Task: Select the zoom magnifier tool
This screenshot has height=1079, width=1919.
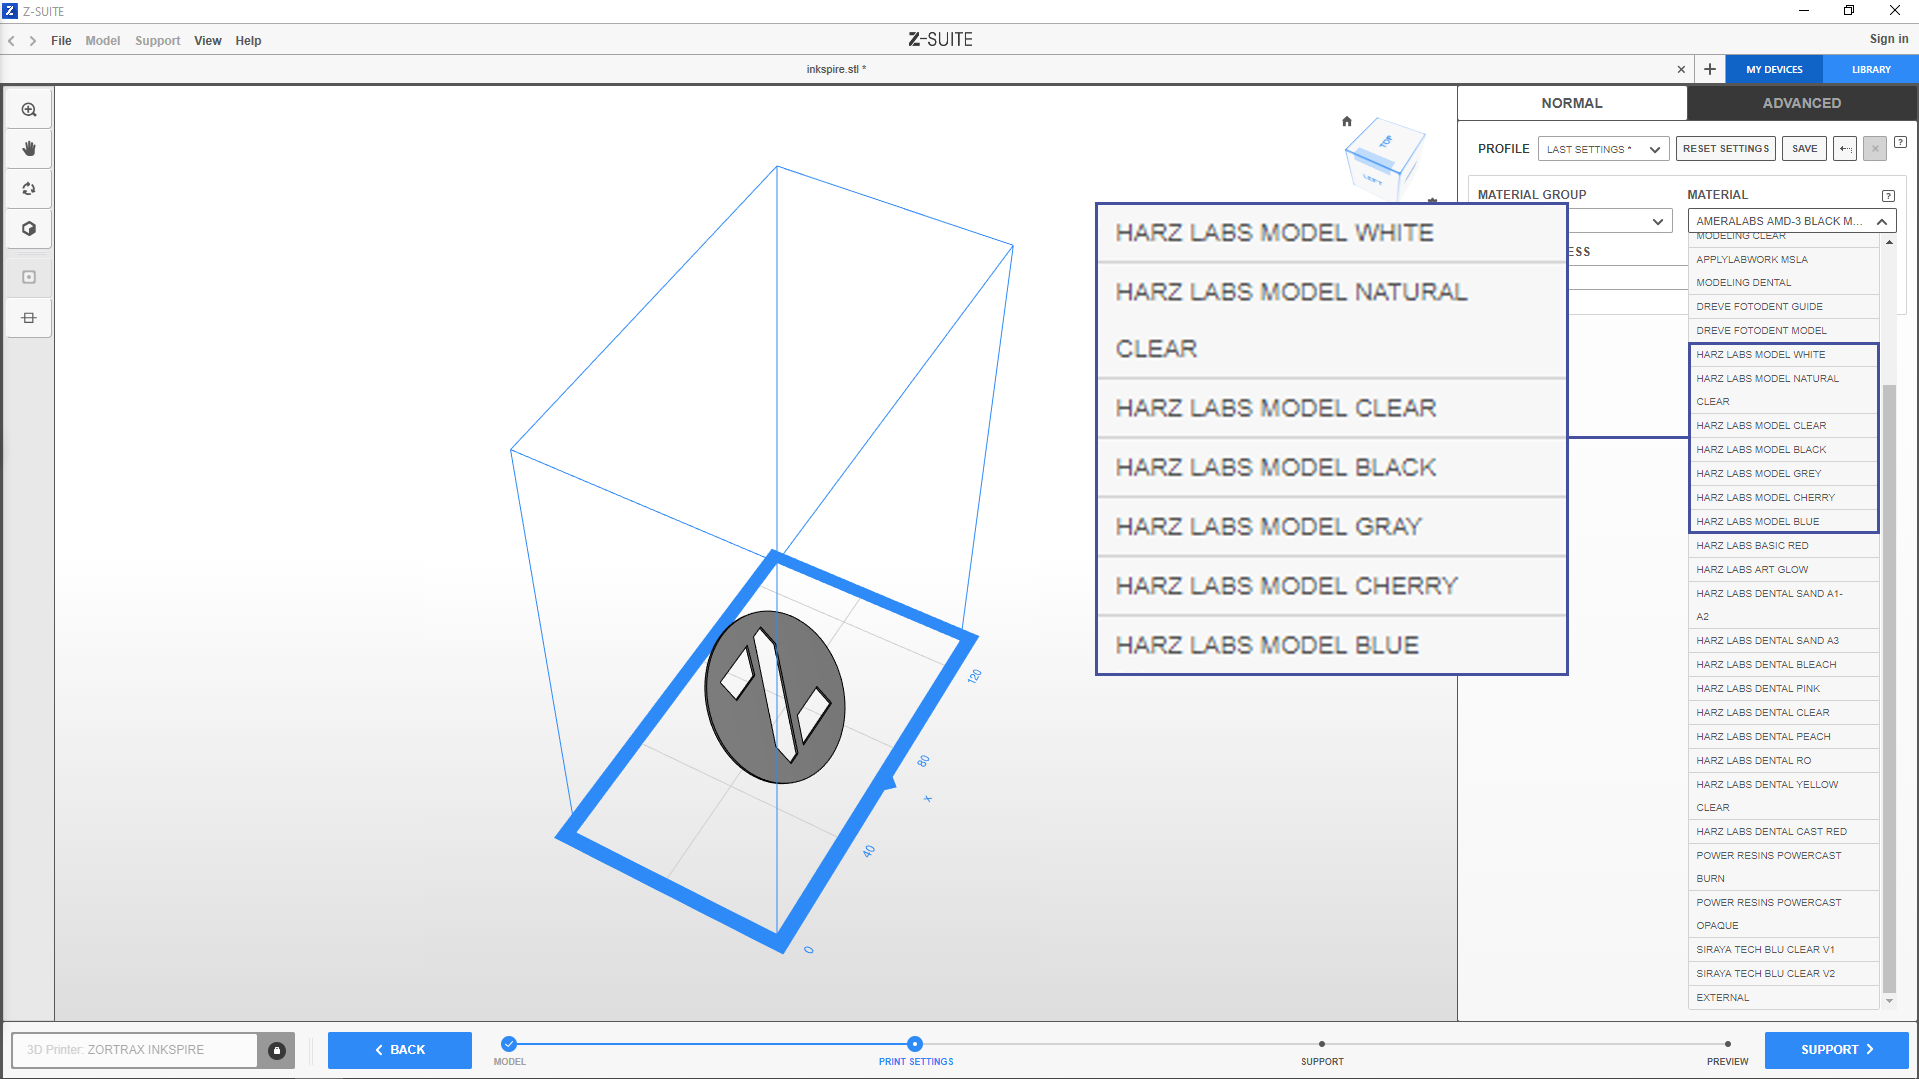Action: (29, 110)
